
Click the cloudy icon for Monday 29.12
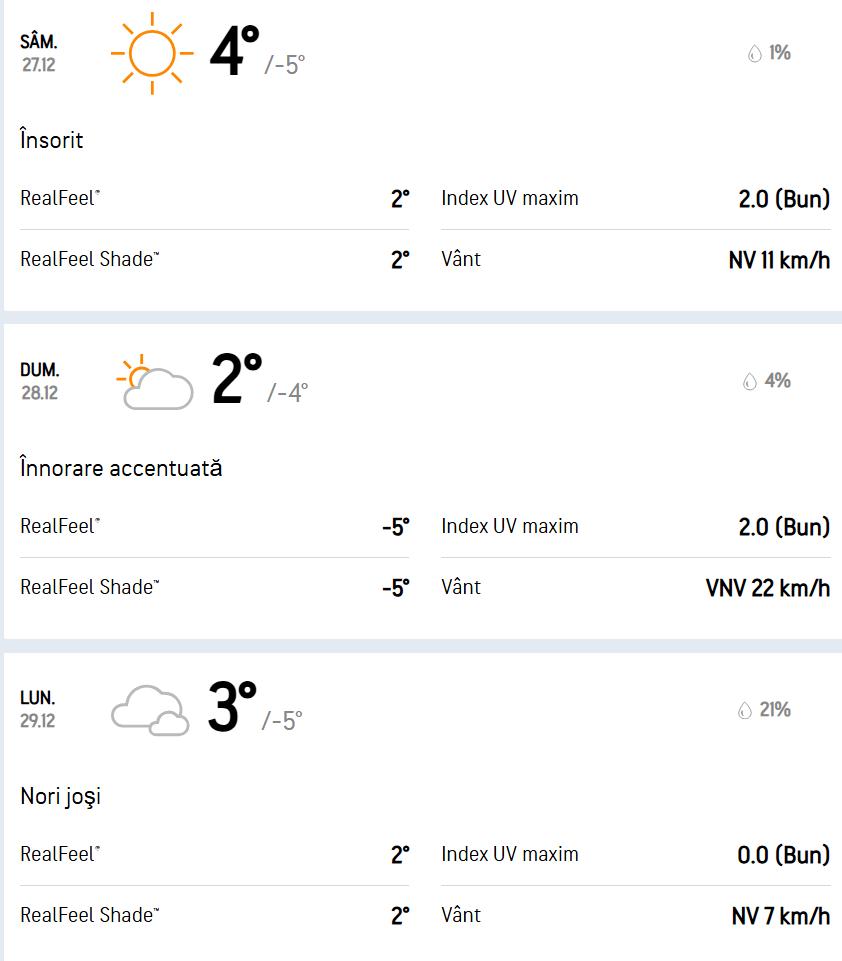[150, 710]
